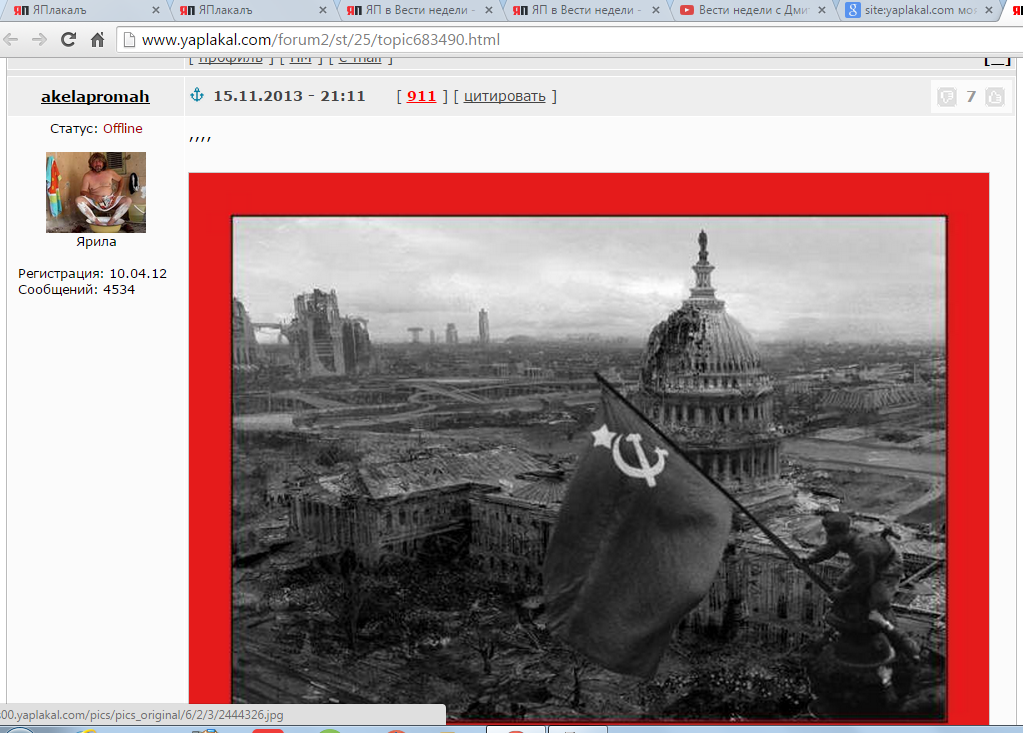Screen dimensions: 1023x733
Task: Close the YouTube Вести недели tab
Action: (x=822, y=10)
